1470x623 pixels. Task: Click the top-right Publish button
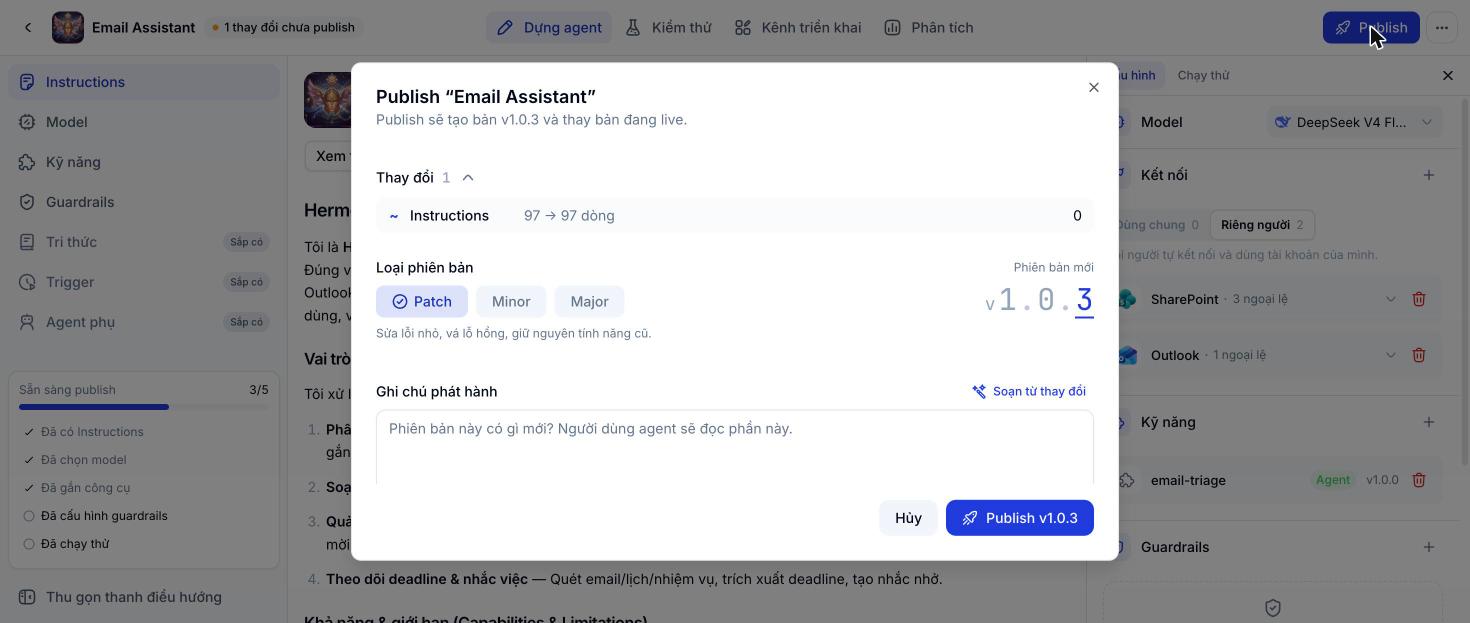pos(1370,27)
